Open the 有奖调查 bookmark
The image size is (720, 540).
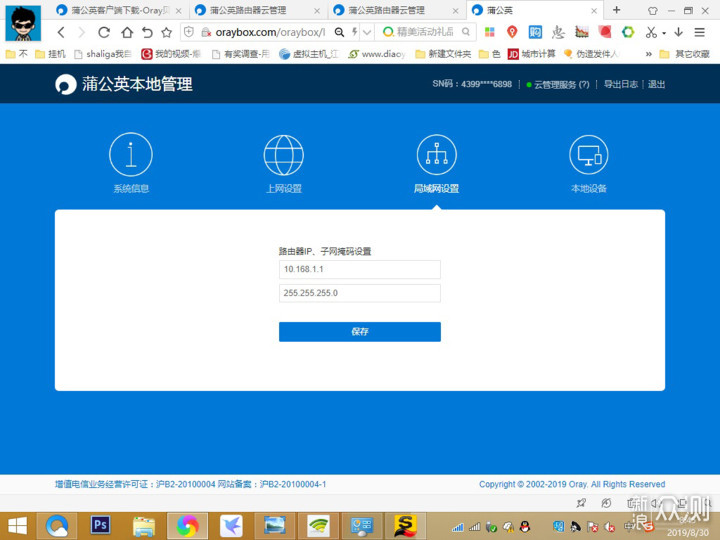(x=241, y=54)
